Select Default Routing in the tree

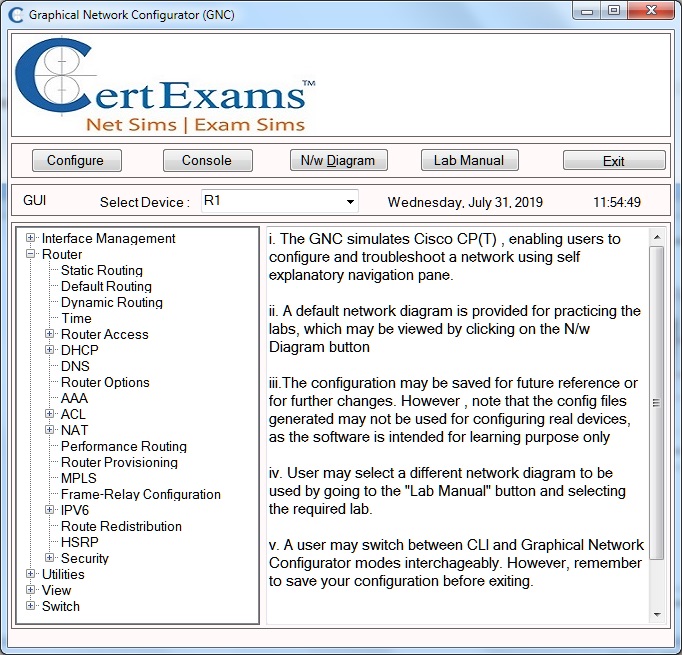pos(106,286)
